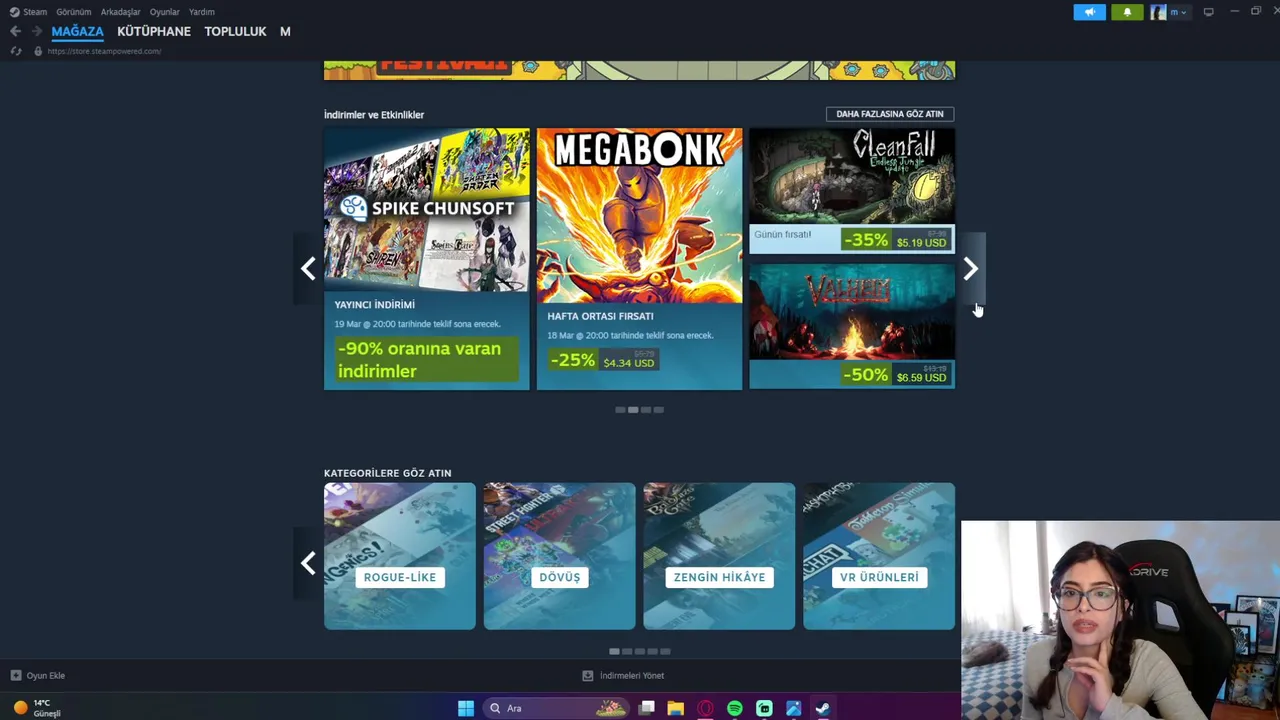The height and width of the screenshot is (720, 1280).
Task: Click Daha Fazlasına Göz Atın button
Action: point(890,114)
